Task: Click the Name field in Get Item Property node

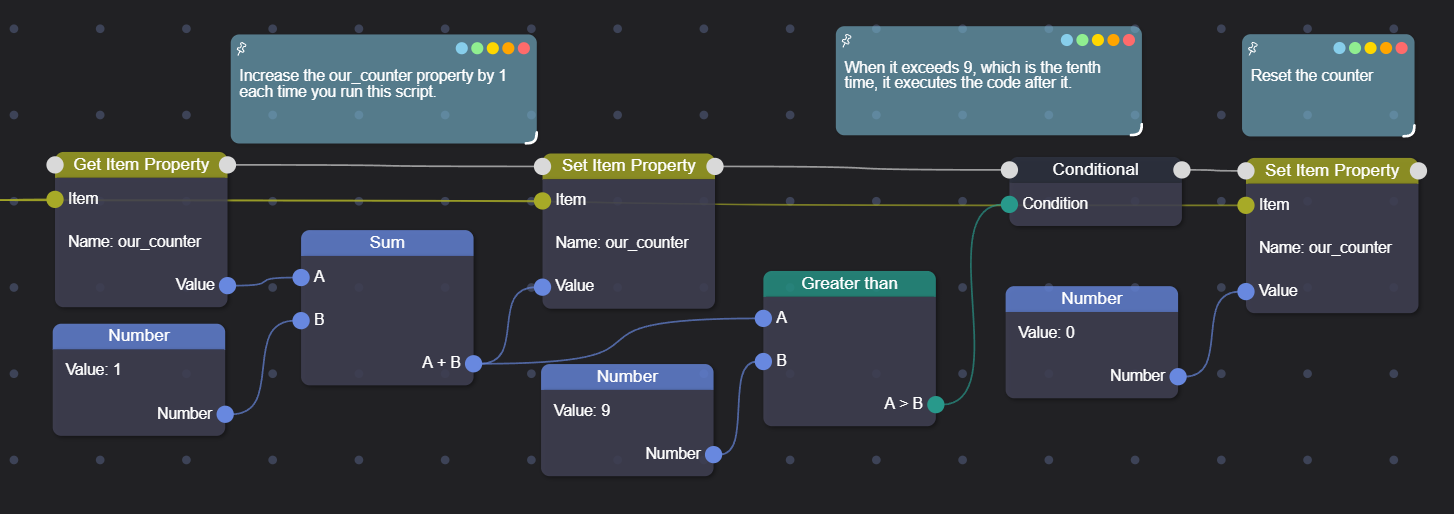Action: 134,242
